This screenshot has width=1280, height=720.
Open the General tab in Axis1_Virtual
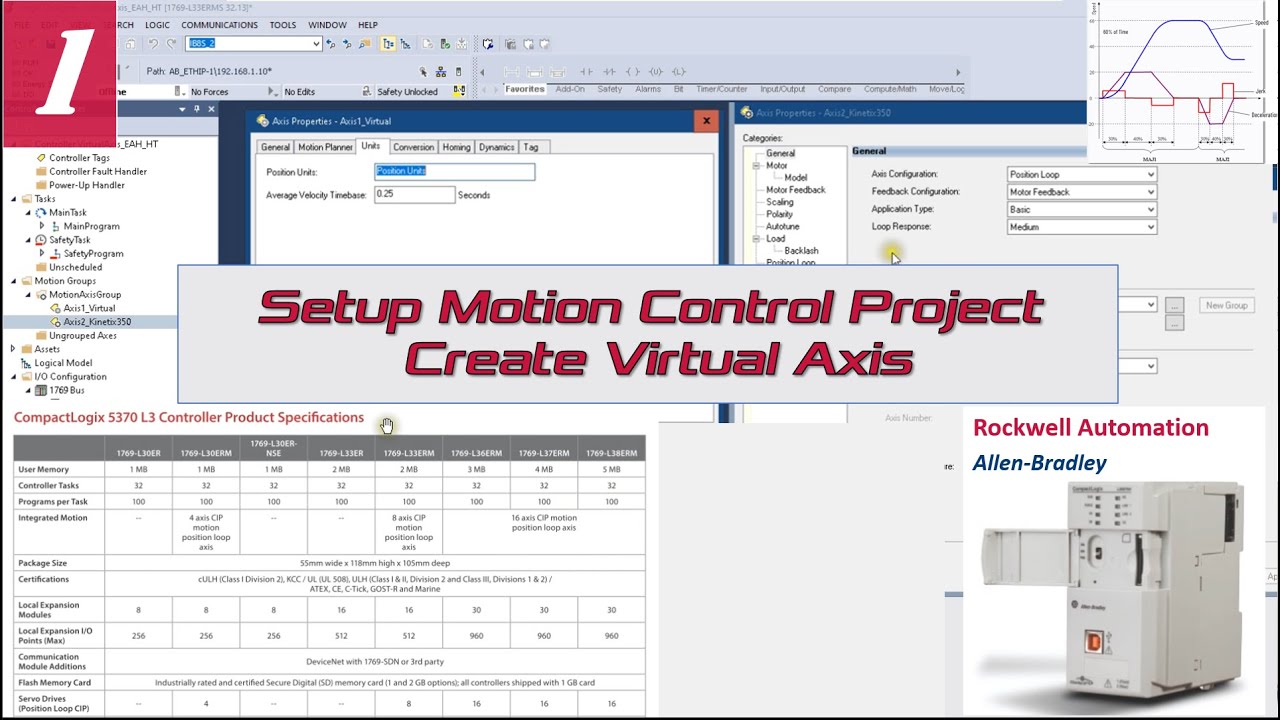[x=275, y=147]
